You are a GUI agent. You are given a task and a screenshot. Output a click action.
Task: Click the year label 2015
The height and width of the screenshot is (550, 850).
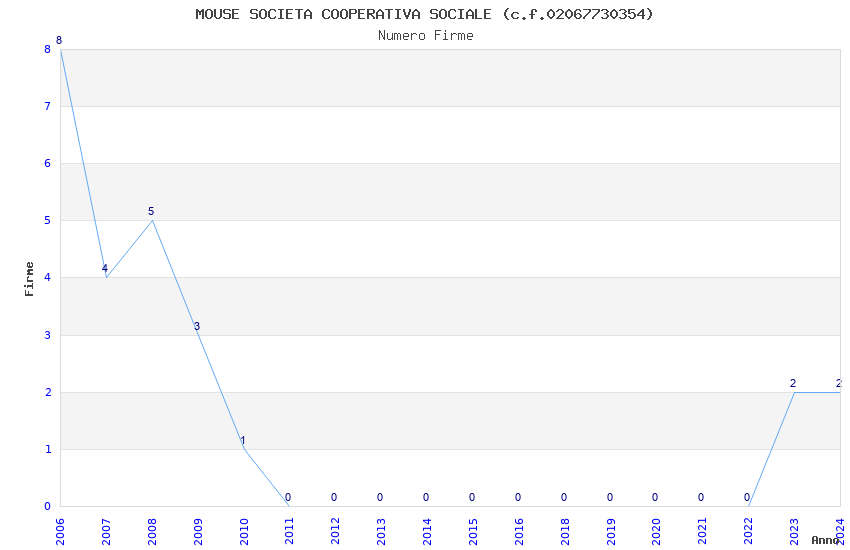point(473,531)
